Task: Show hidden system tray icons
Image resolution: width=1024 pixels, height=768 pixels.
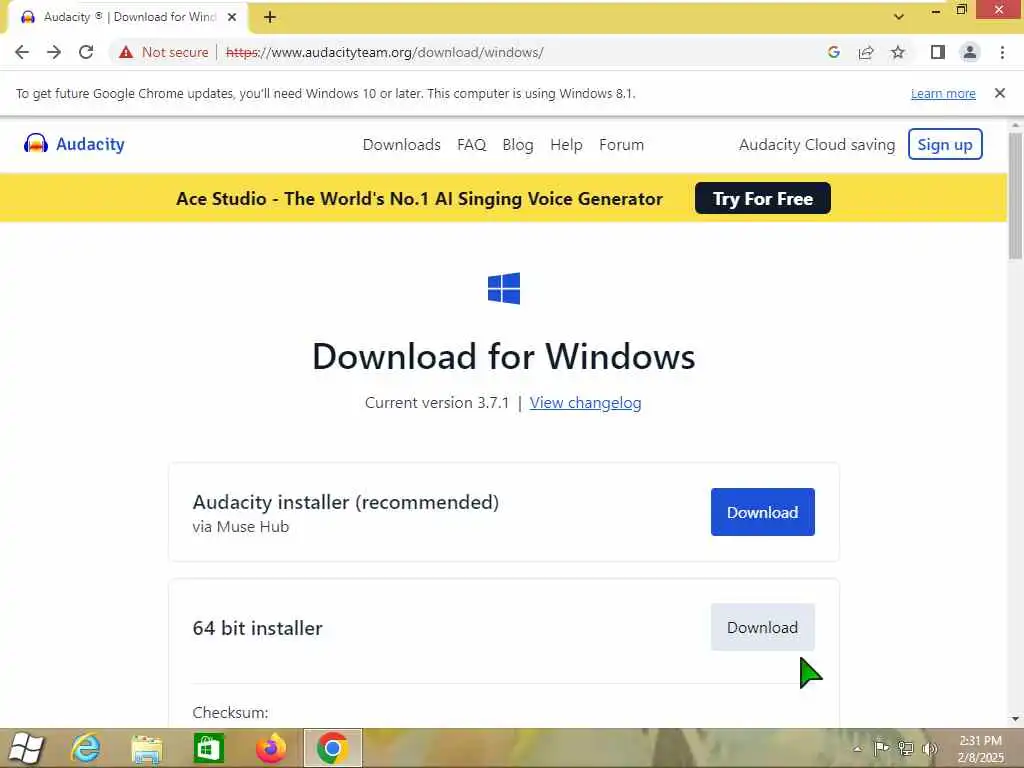Action: tap(857, 749)
